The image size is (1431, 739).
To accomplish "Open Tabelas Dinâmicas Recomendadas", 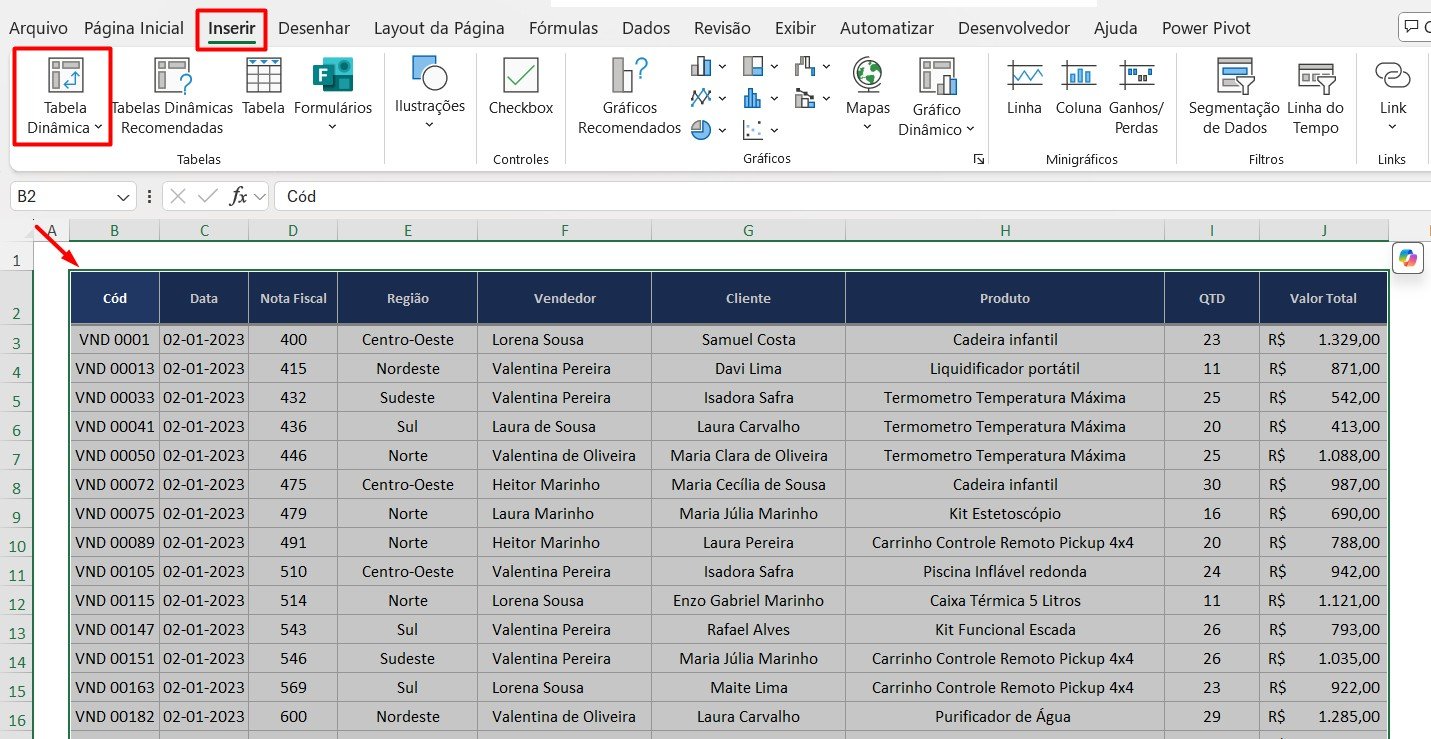I will 172,97.
